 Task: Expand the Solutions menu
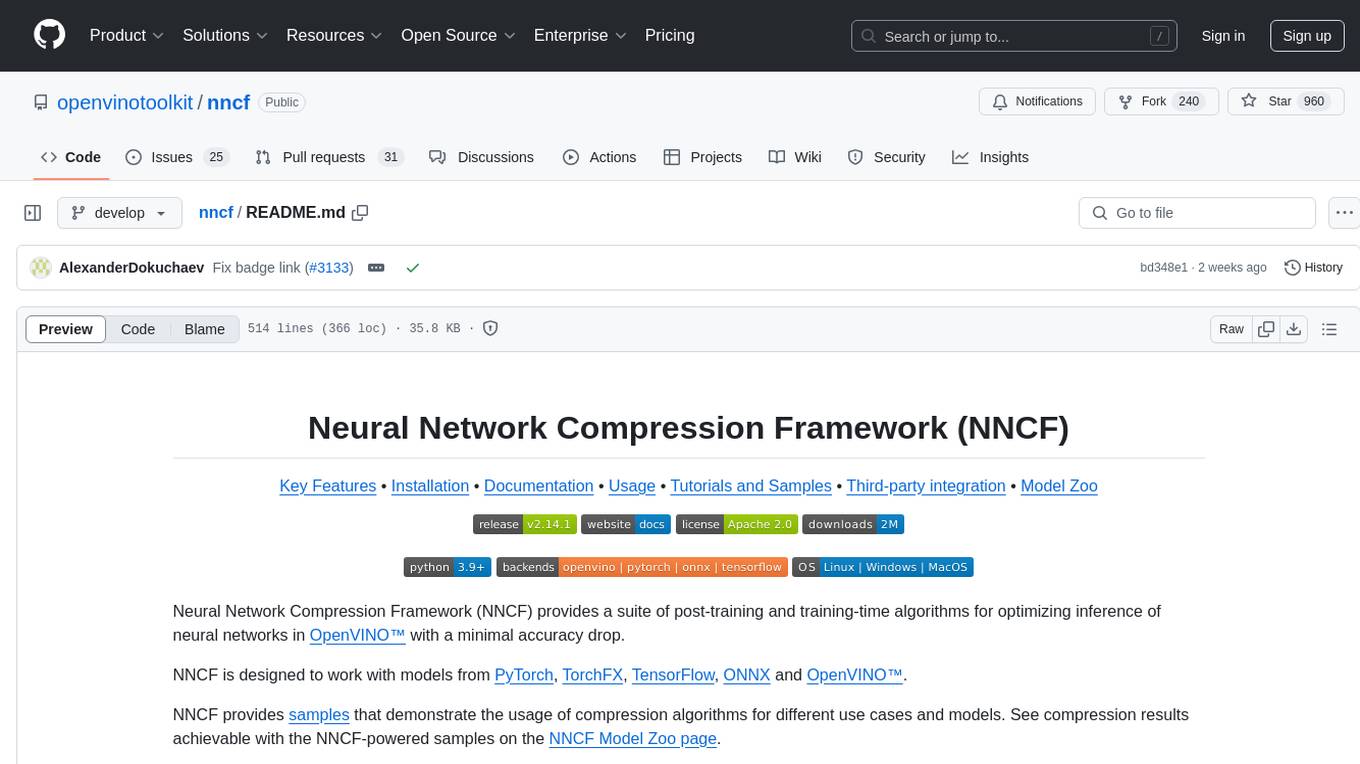225,35
